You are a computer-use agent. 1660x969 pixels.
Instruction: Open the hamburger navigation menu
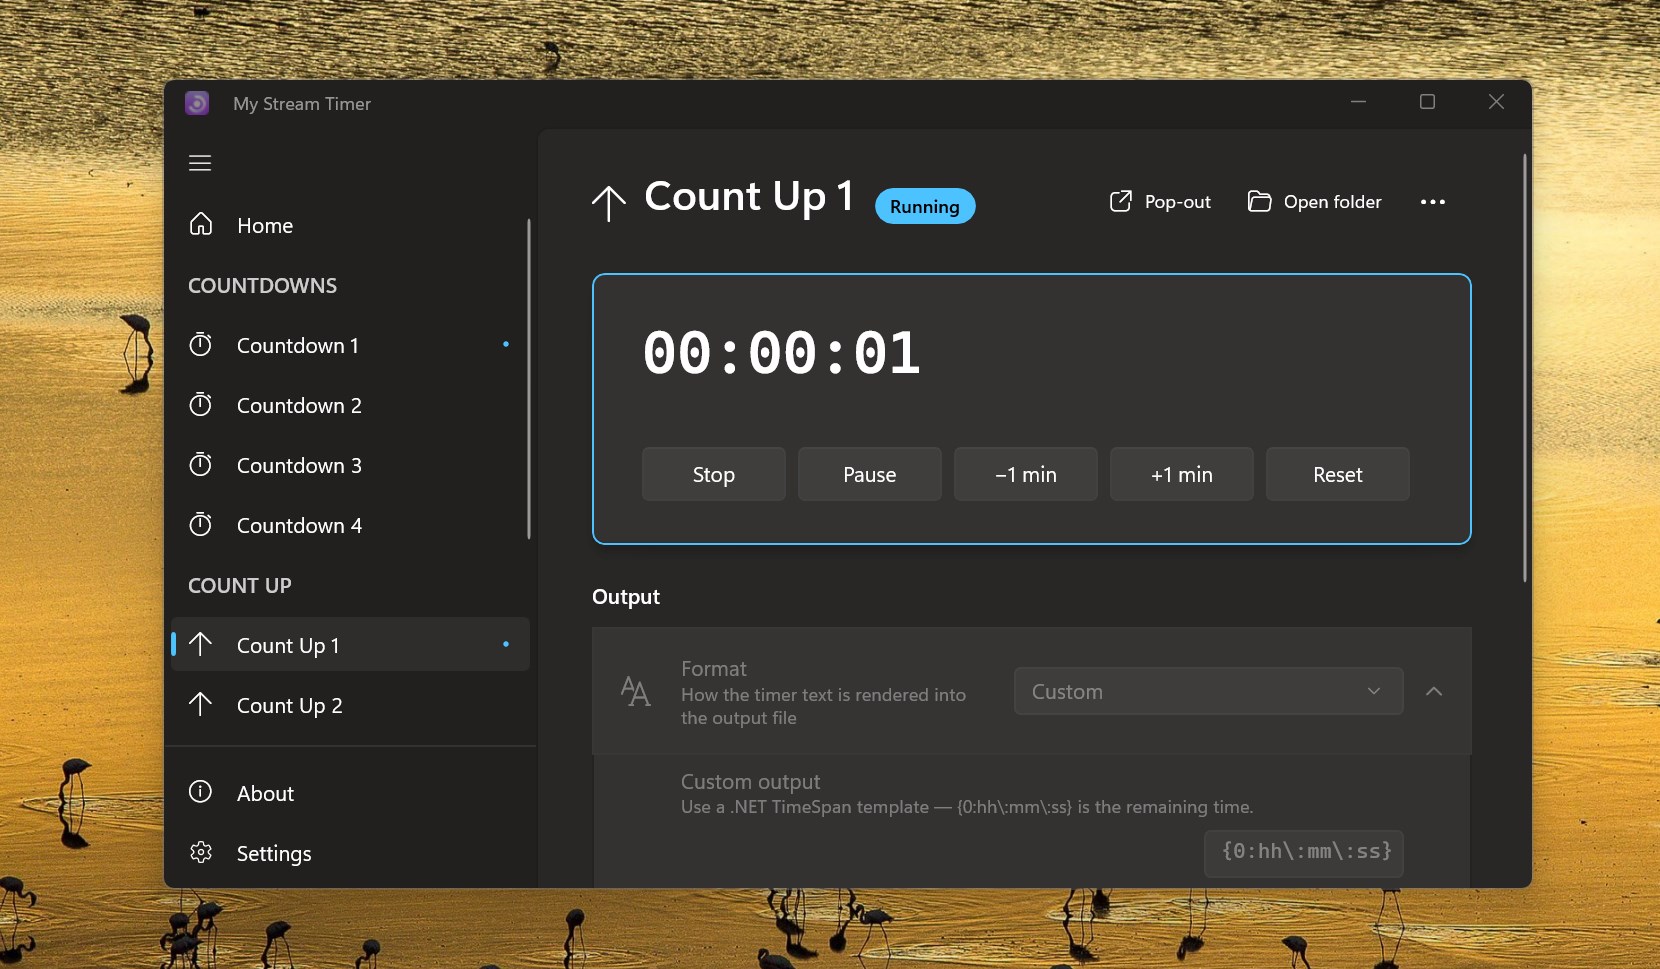pos(200,163)
